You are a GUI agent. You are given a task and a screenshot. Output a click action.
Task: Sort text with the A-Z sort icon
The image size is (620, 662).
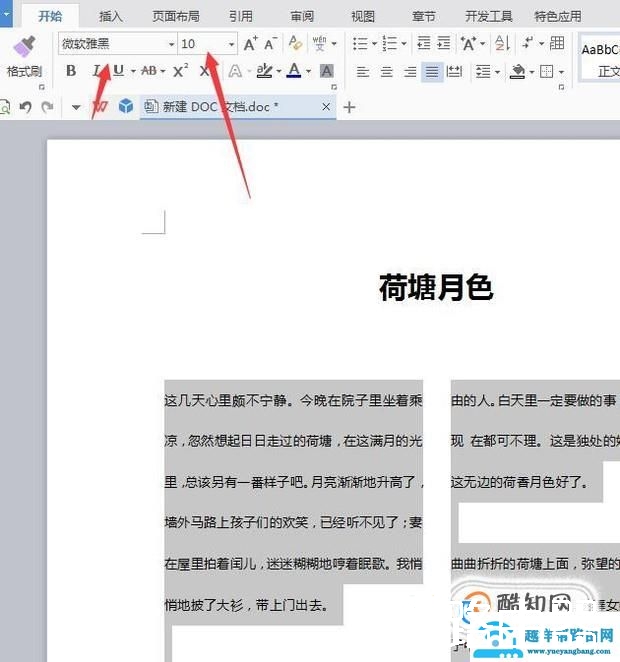[502, 43]
